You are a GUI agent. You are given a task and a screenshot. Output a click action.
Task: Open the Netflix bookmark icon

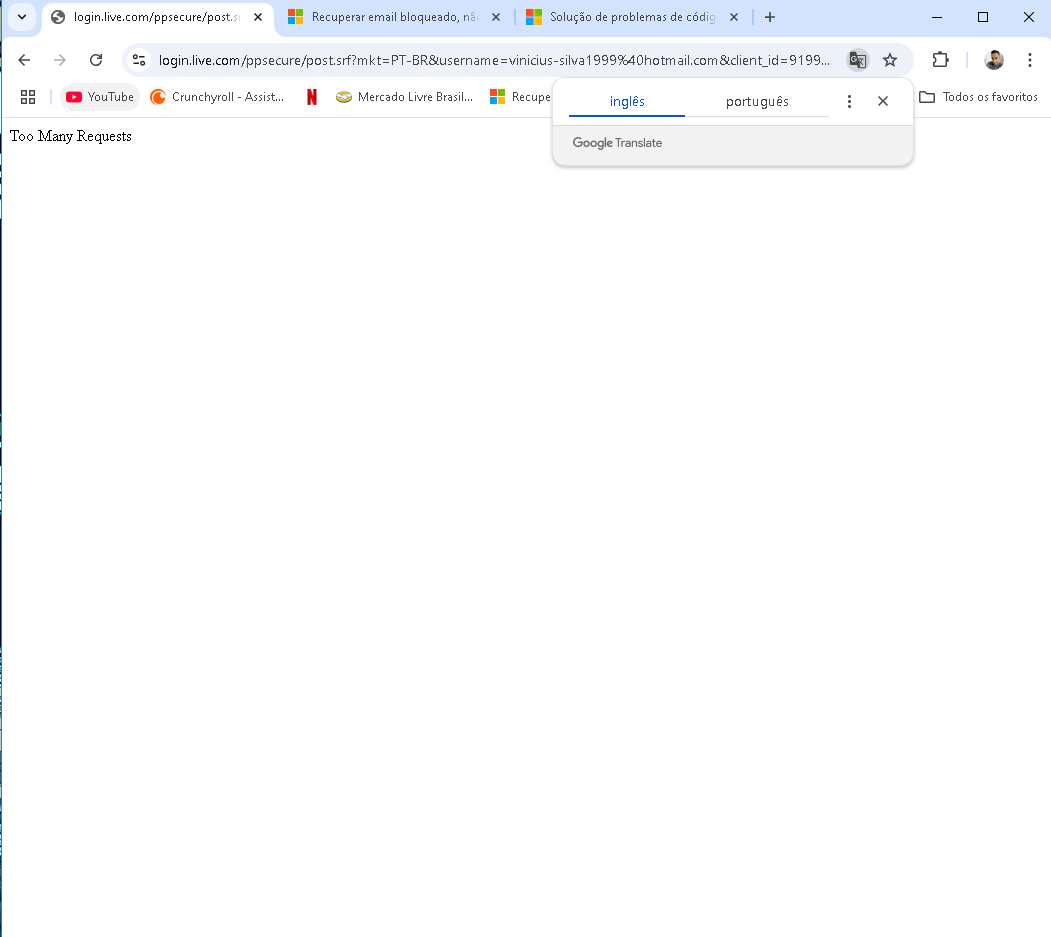pos(312,97)
